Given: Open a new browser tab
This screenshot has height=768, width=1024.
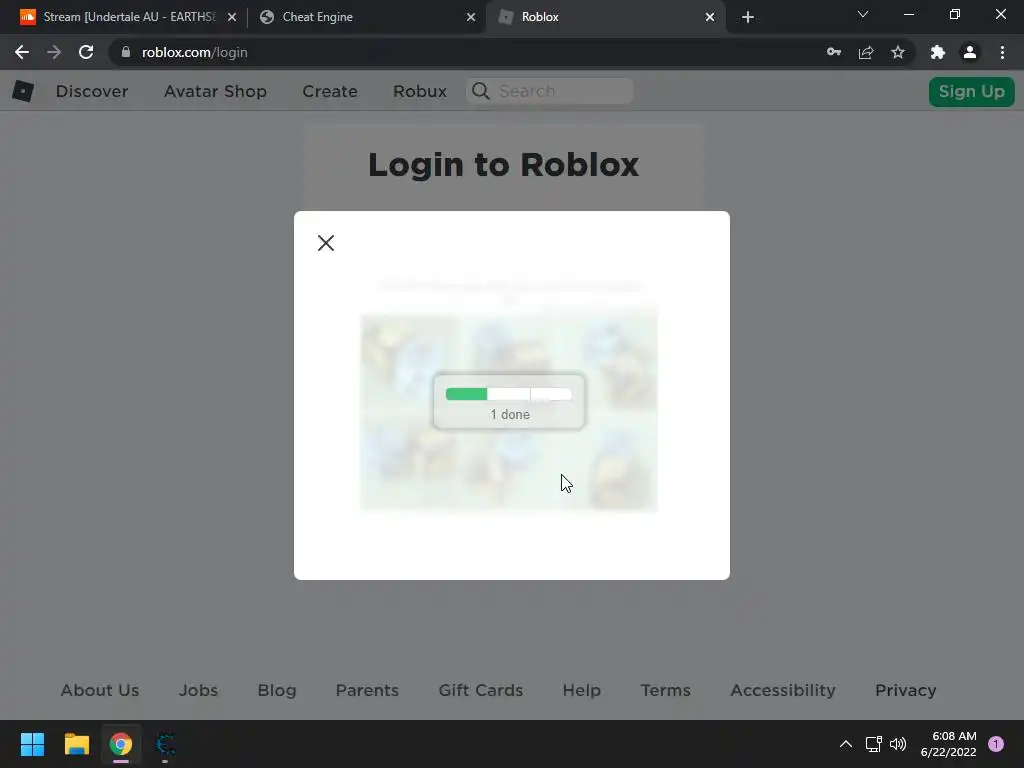Looking at the screenshot, I should coord(748,17).
